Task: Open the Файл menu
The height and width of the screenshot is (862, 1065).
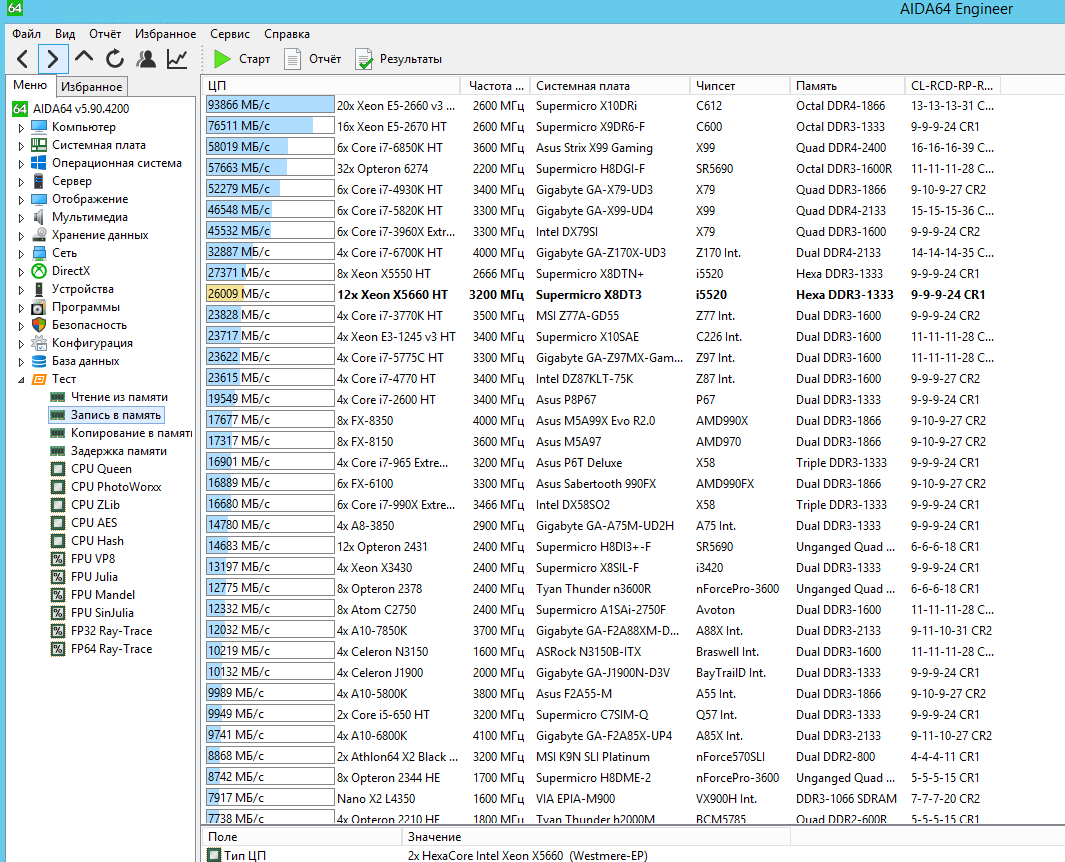Action: tap(26, 34)
